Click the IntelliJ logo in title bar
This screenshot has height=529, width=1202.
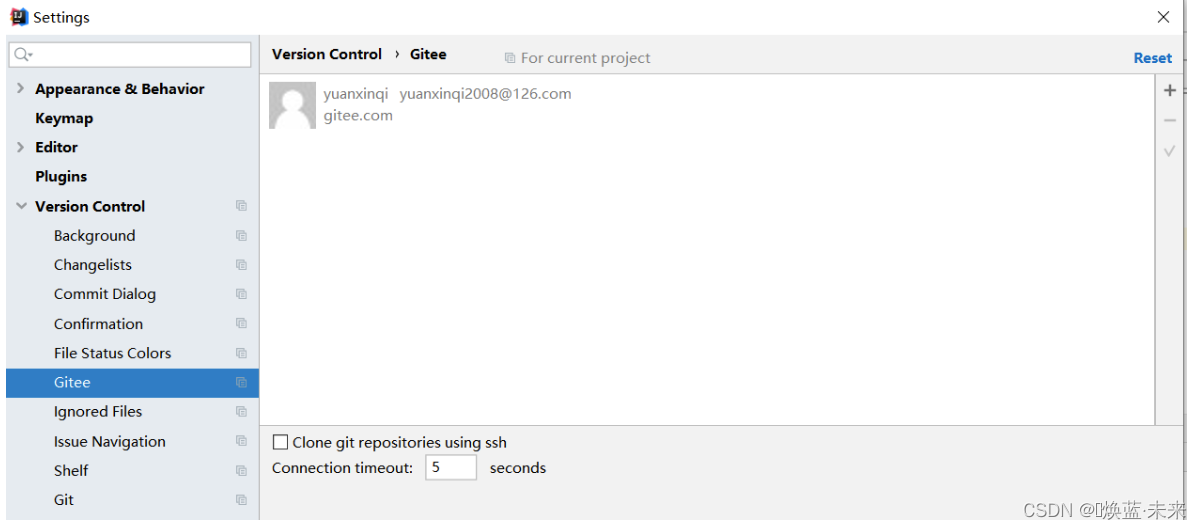[19, 17]
